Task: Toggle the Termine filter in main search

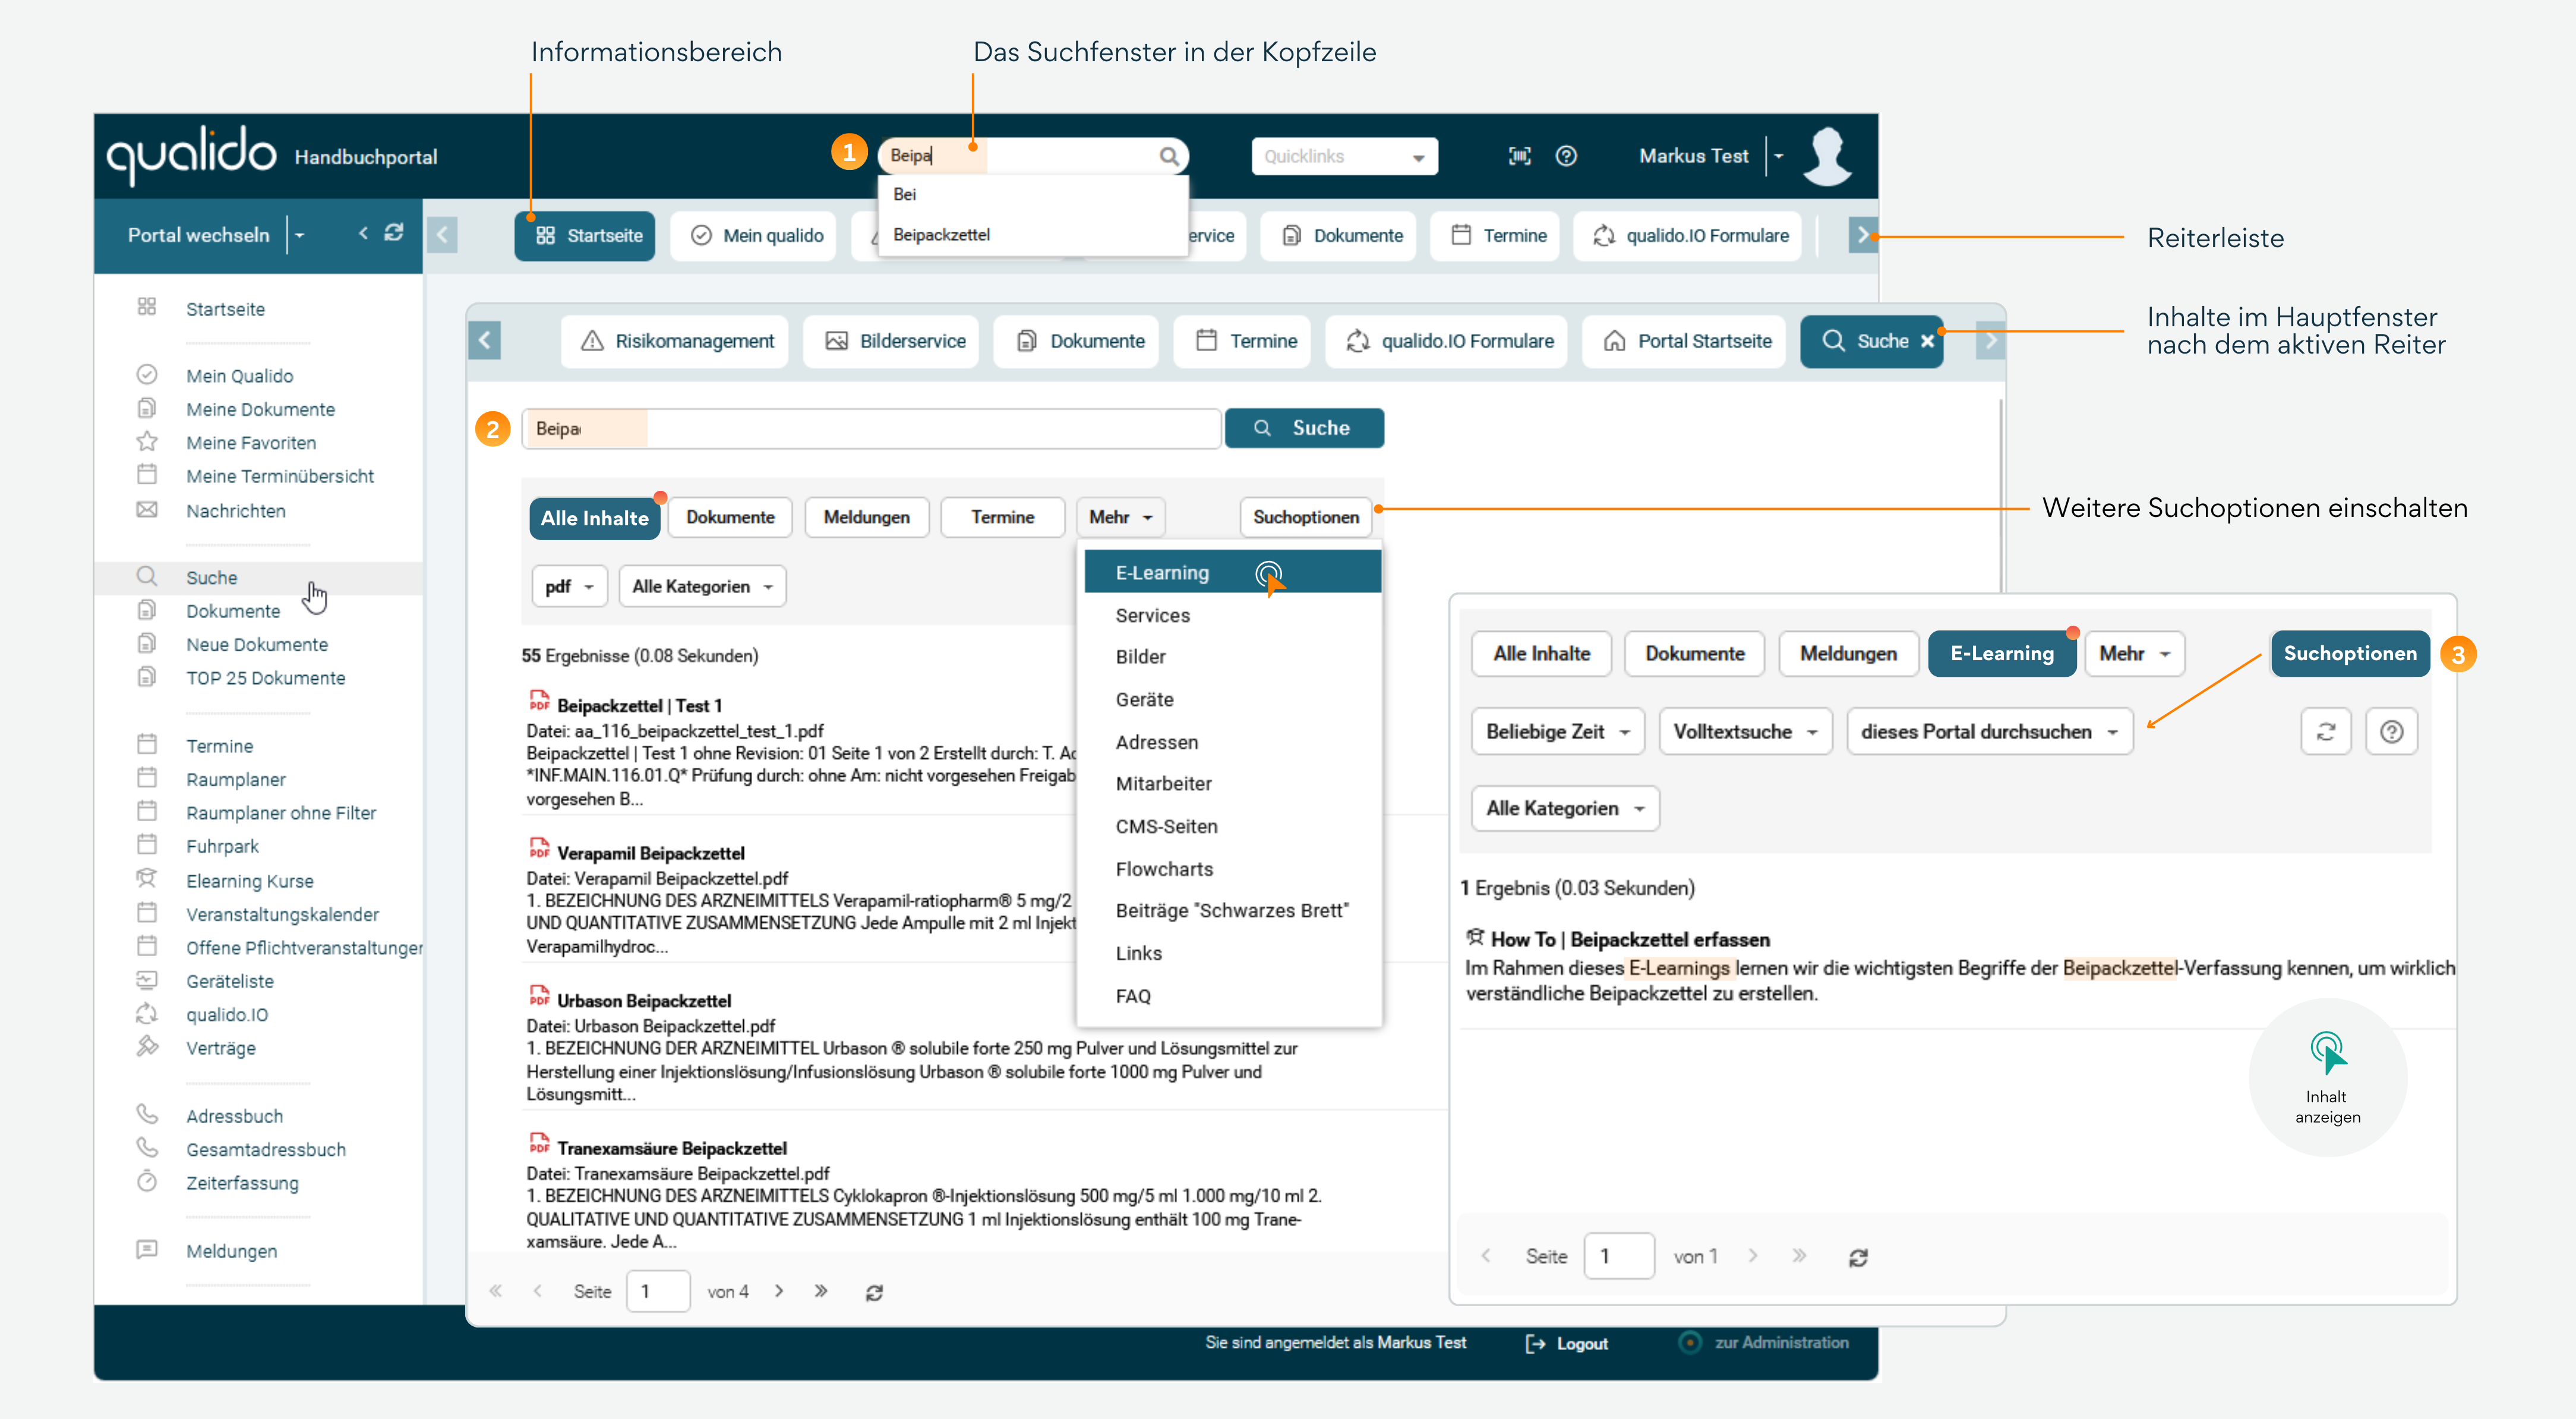Action: [x=1002, y=517]
